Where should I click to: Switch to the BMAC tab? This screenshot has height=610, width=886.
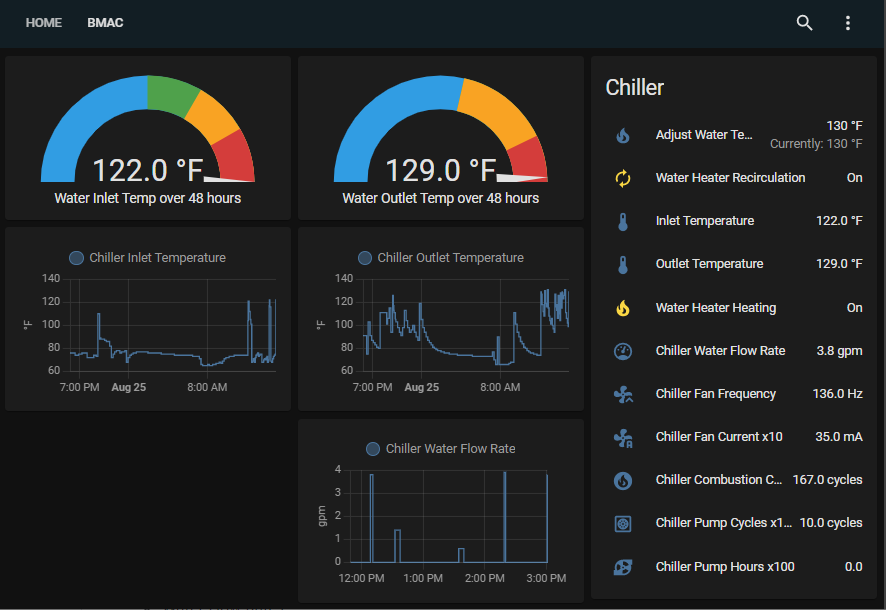coord(105,23)
